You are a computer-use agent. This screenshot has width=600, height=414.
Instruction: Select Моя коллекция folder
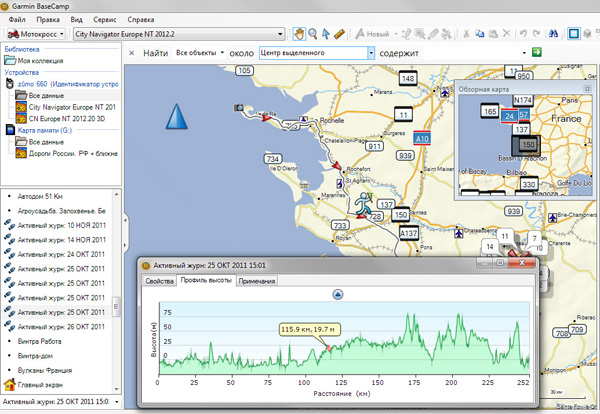point(34,60)
